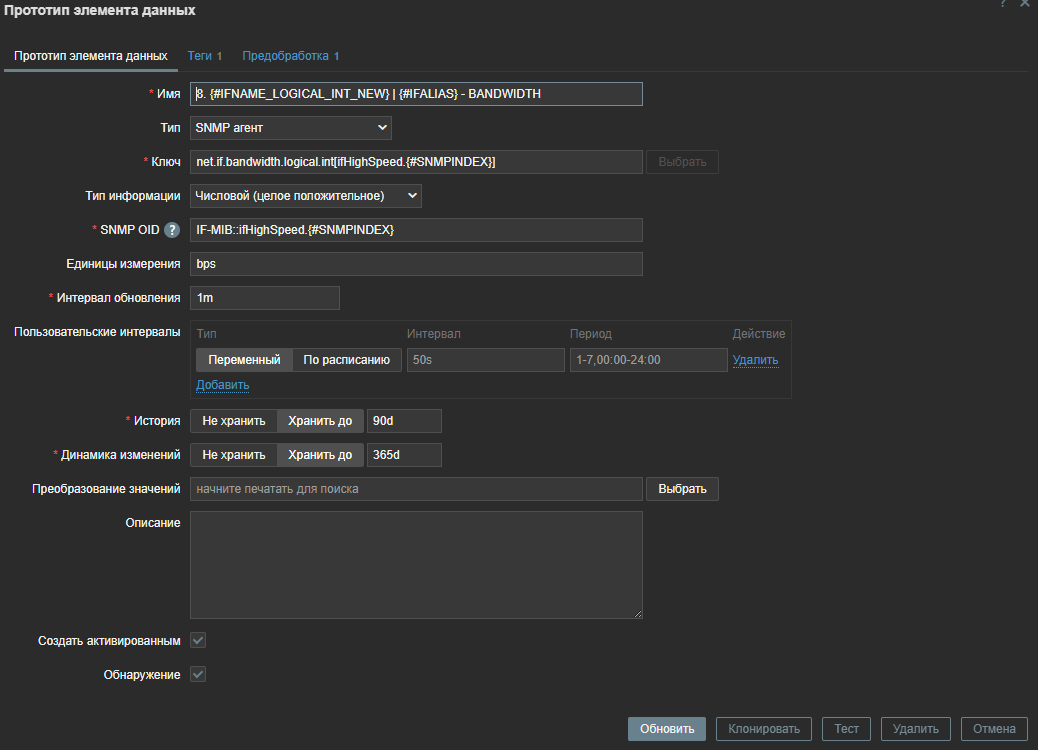Switch to the Теги tab
Viewport: 1038px width, 750px height.
pos(204,56)
